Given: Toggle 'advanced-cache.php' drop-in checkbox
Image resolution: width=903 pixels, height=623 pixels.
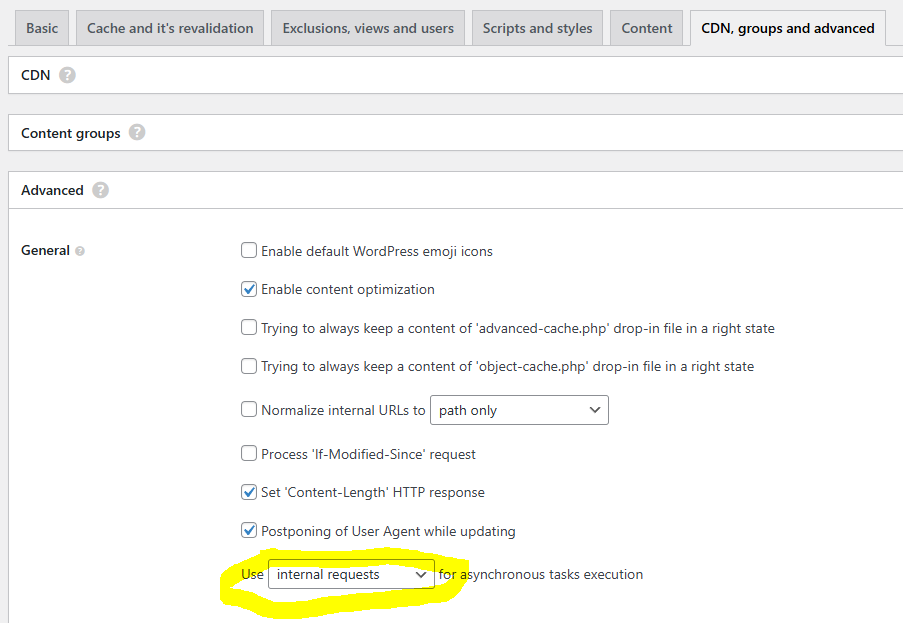Looking at the screenshot, I should click(x=249, y=327).
